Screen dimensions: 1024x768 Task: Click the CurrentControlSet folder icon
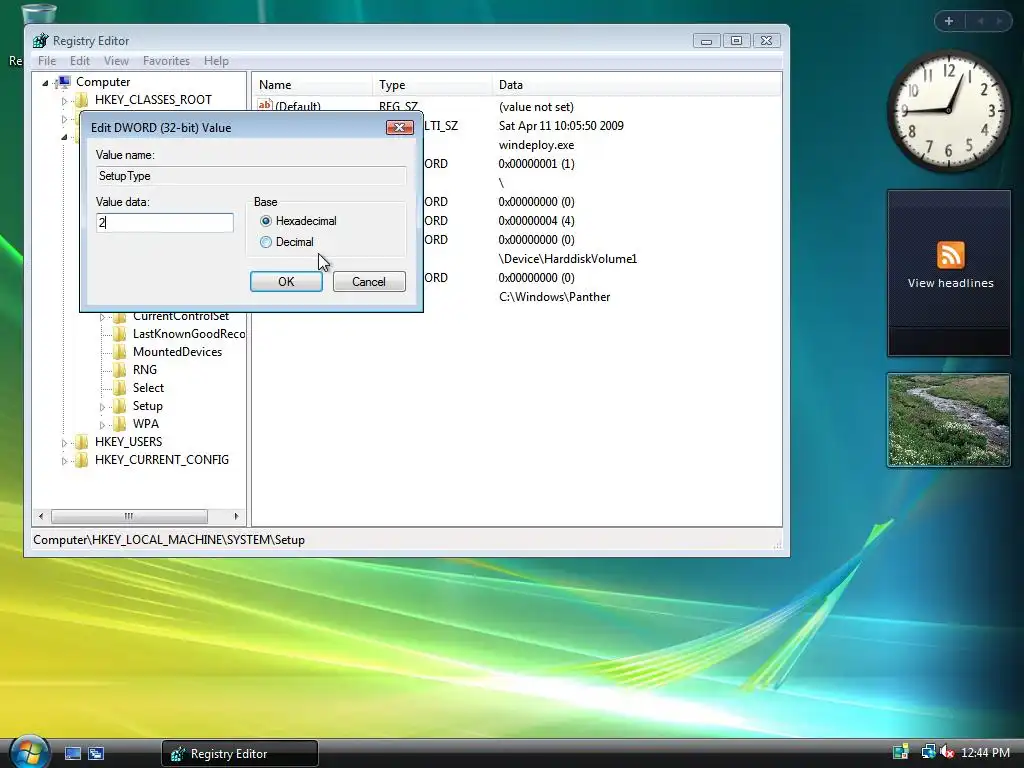pos(120,317)
